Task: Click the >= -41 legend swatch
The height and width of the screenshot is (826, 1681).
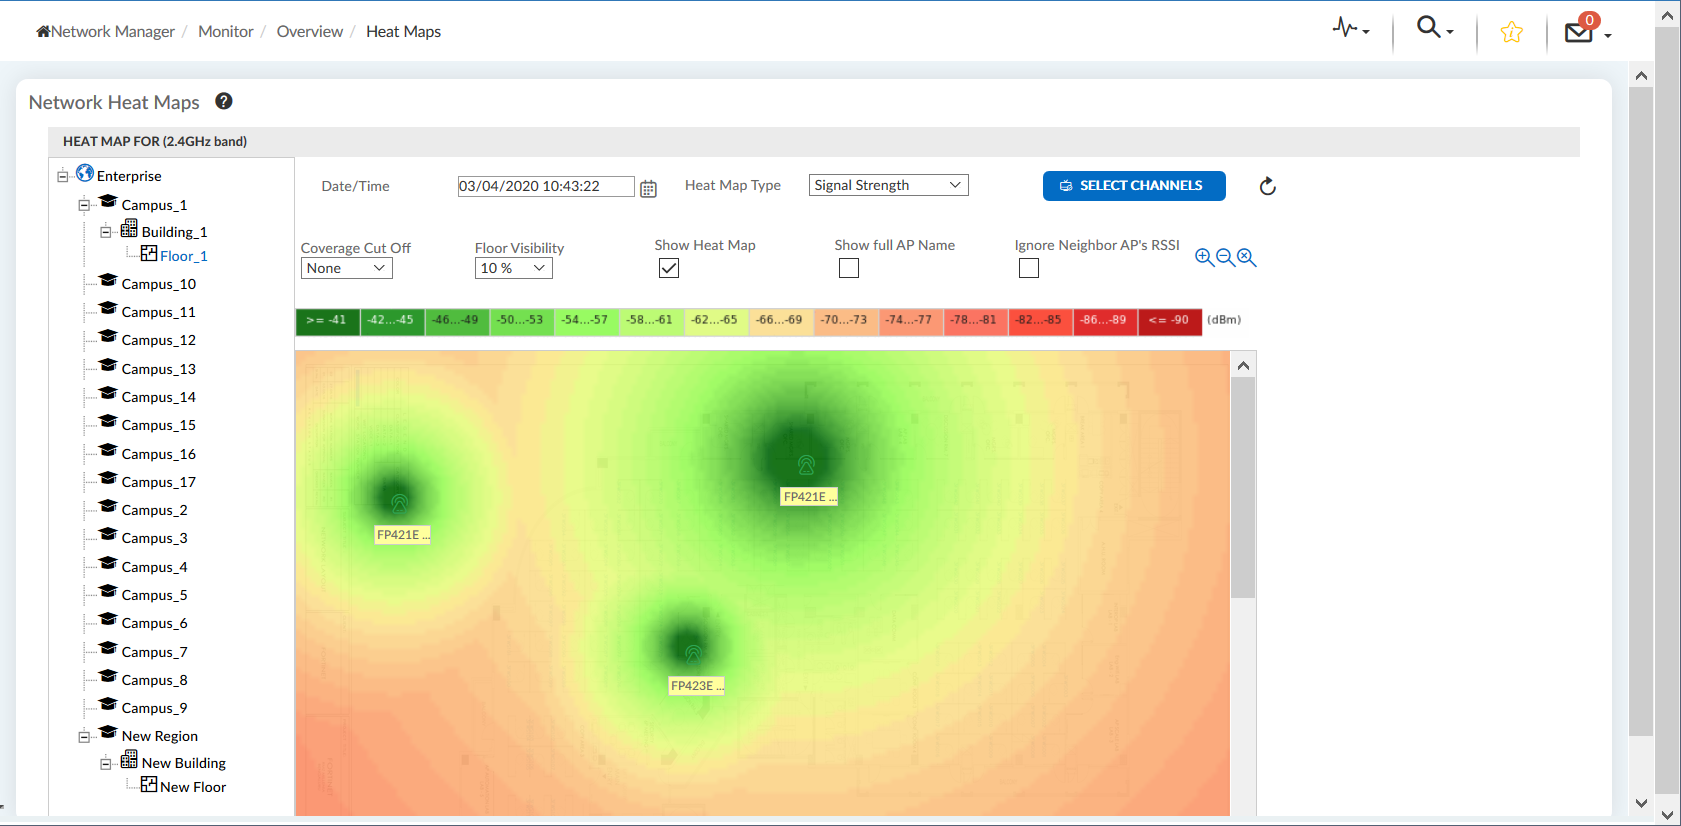Action: [x=327, y=321]
